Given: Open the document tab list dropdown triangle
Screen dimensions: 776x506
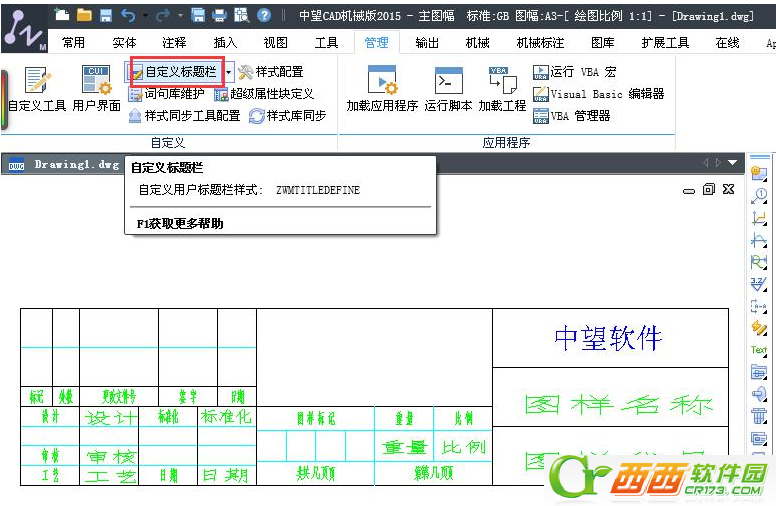Looking at the screenshot, I should pos(732,162).
